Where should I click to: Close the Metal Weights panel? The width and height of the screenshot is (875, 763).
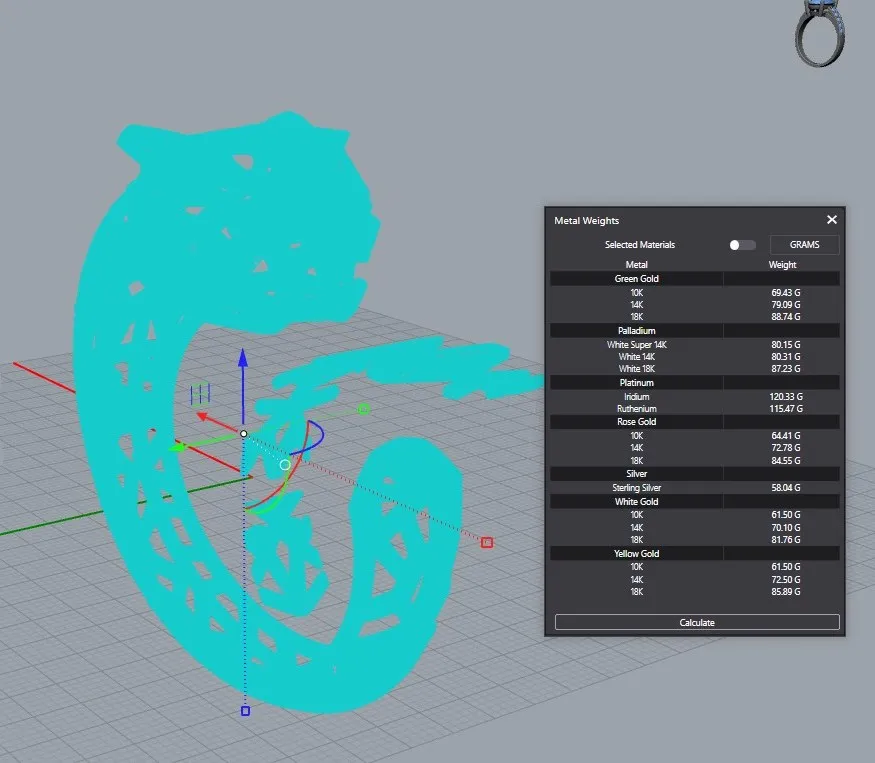831,220
